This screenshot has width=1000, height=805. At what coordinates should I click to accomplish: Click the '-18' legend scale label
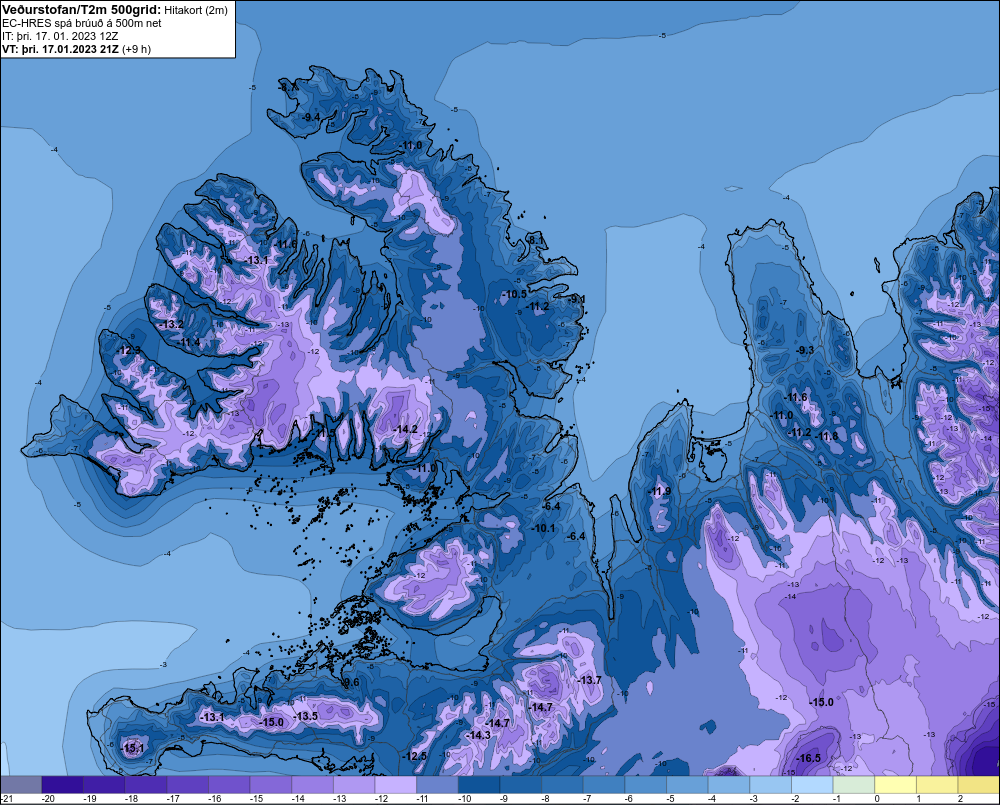tap(131, 799)
